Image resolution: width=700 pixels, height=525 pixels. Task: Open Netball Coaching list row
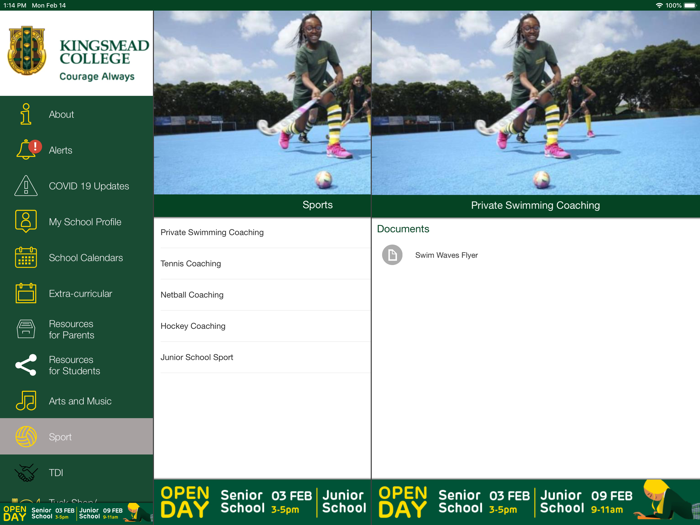coord(262,295)
